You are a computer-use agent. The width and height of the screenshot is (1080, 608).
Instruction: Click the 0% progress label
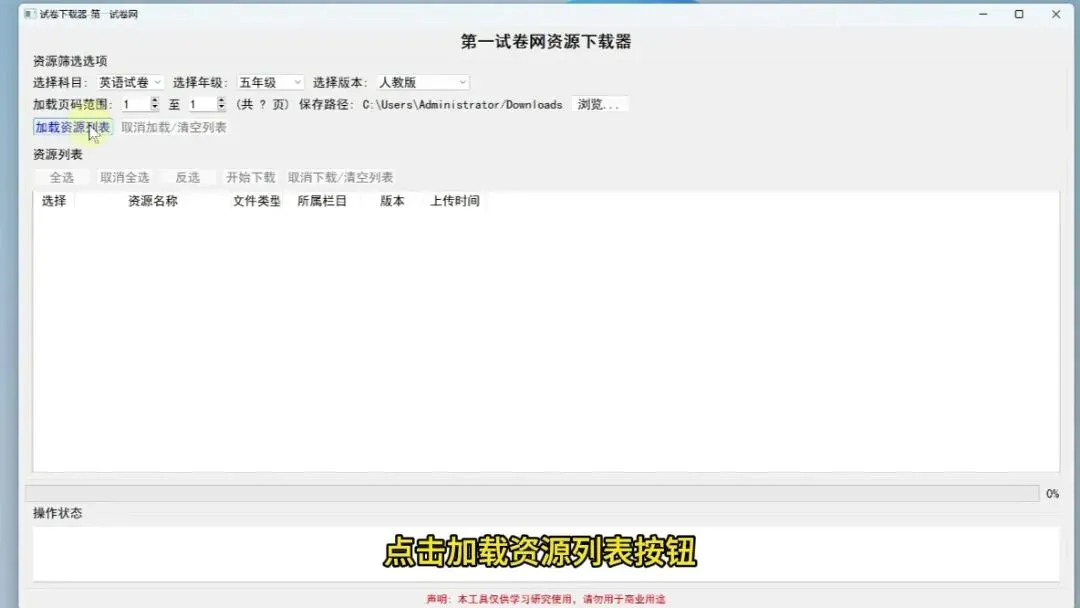pyautogui.click(x=1052, y=494)
